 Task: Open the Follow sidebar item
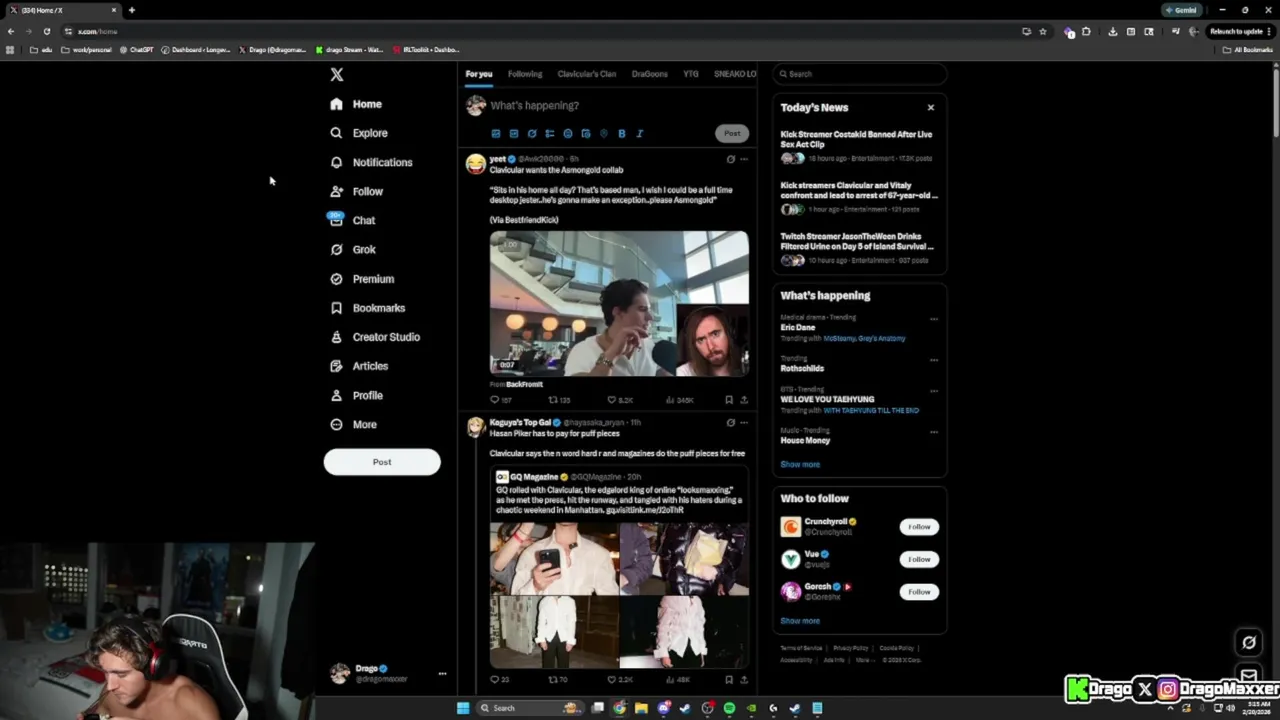pyautogui.click(x=356, y=191)
